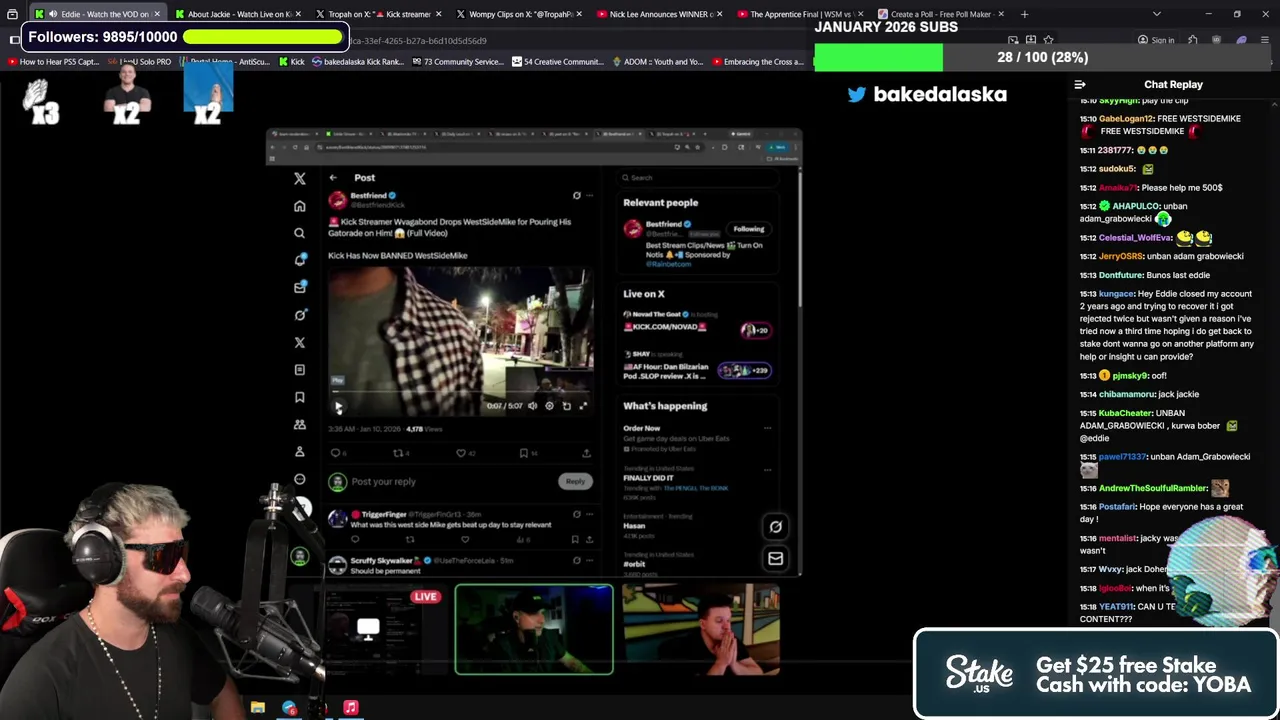Expand the tab list dropdown arrow
The height and width of the screenshot is (720, 1280).
(x=1157, y=14)
